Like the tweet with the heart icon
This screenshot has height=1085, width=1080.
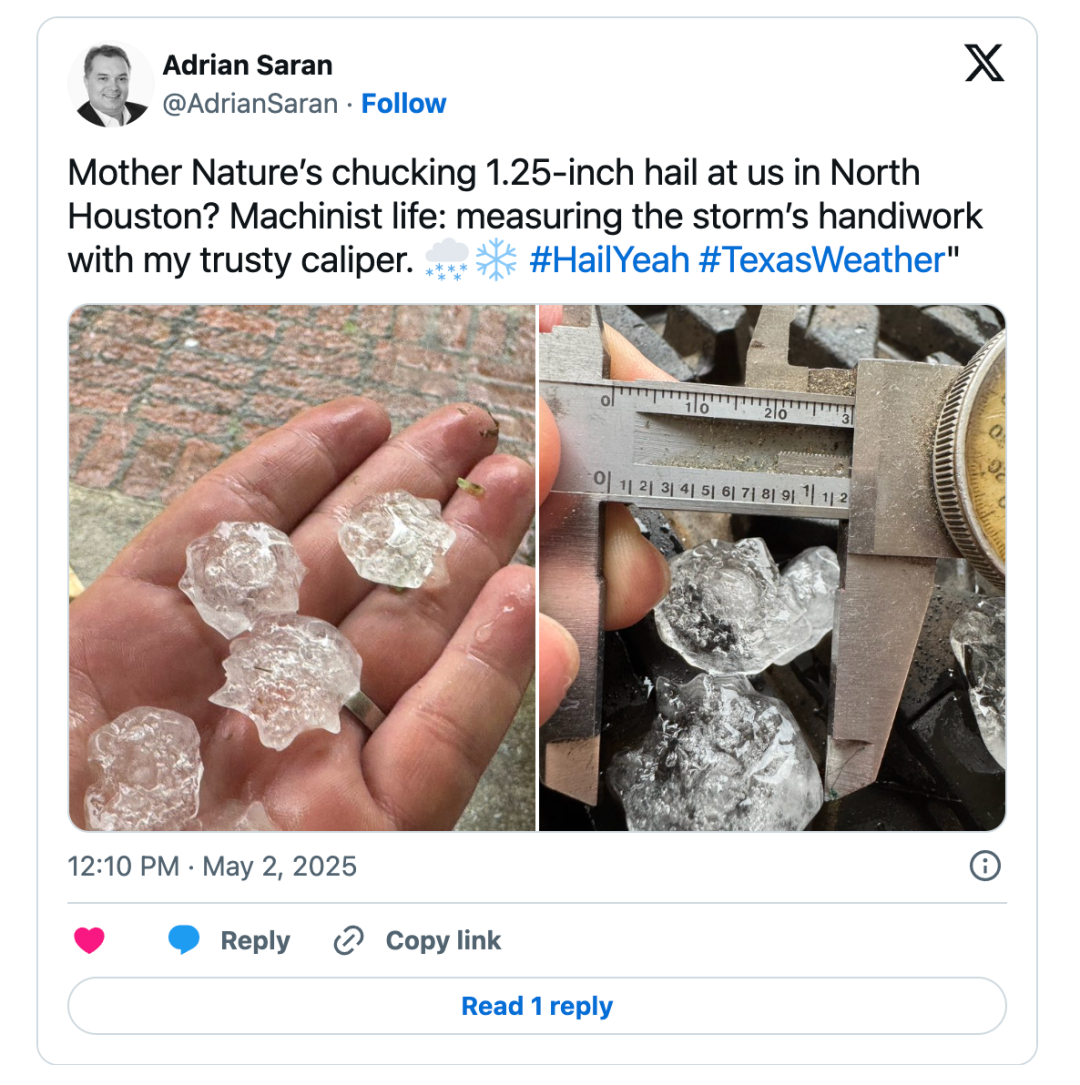[89, 940]
